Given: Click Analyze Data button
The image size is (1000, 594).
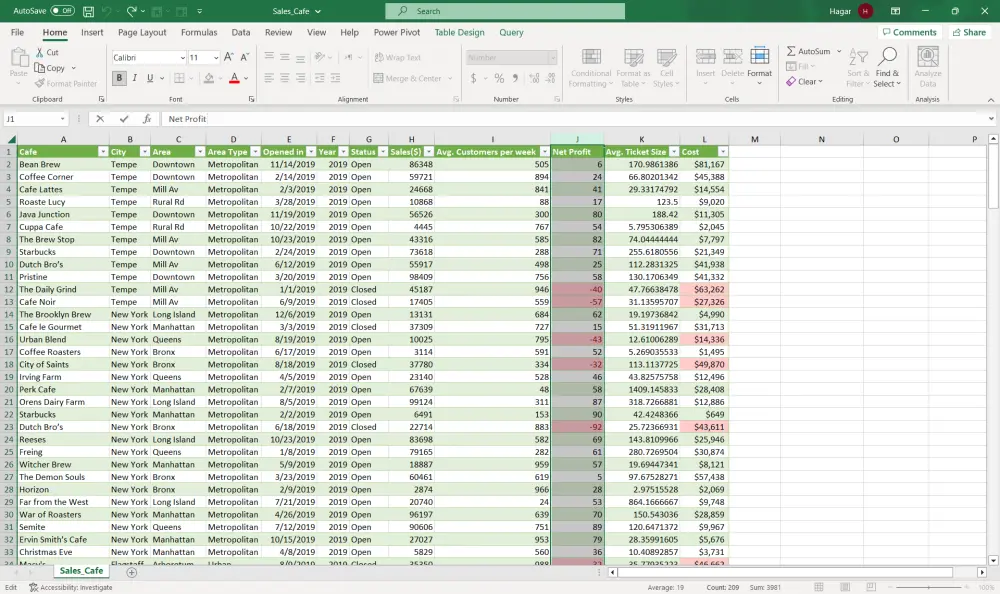Looking at the screenshot, I should click(x=927, y=67).
